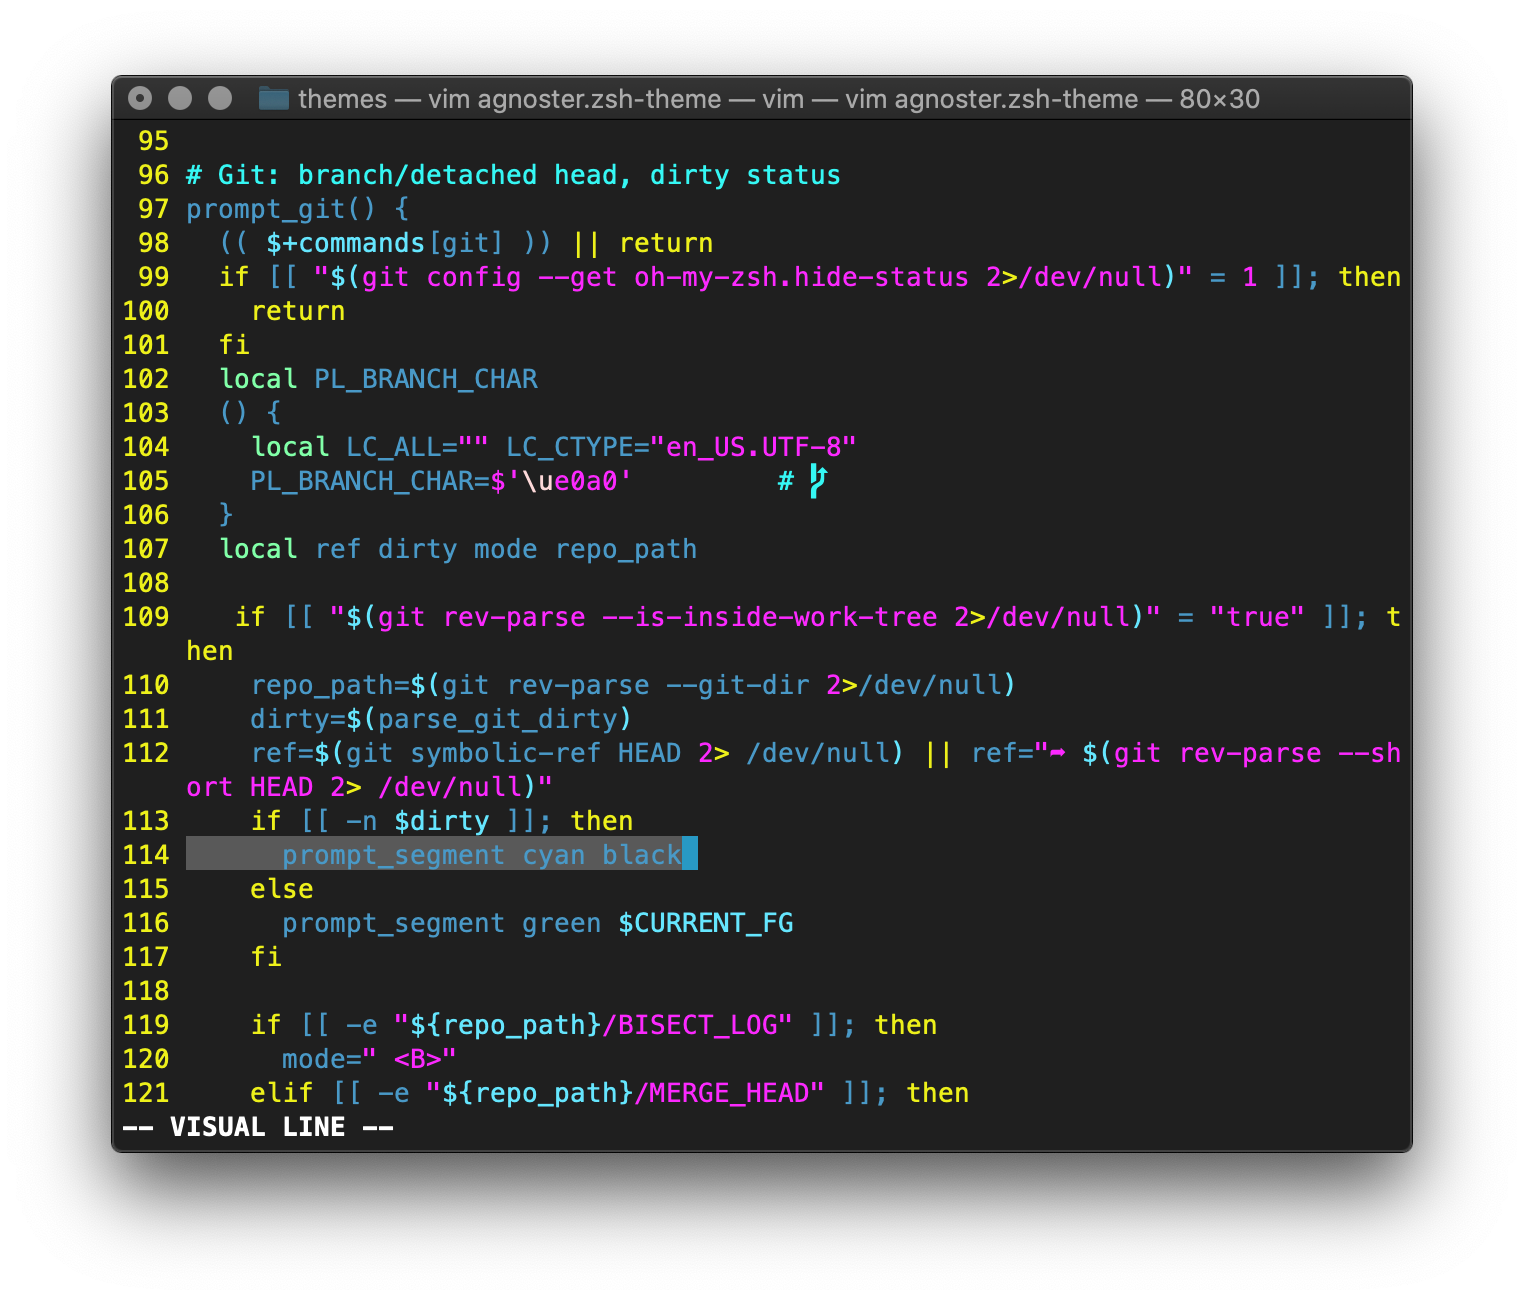
Task: Click the $CURRENT_FG variable on line 116
Action: [x=705, y=923]
